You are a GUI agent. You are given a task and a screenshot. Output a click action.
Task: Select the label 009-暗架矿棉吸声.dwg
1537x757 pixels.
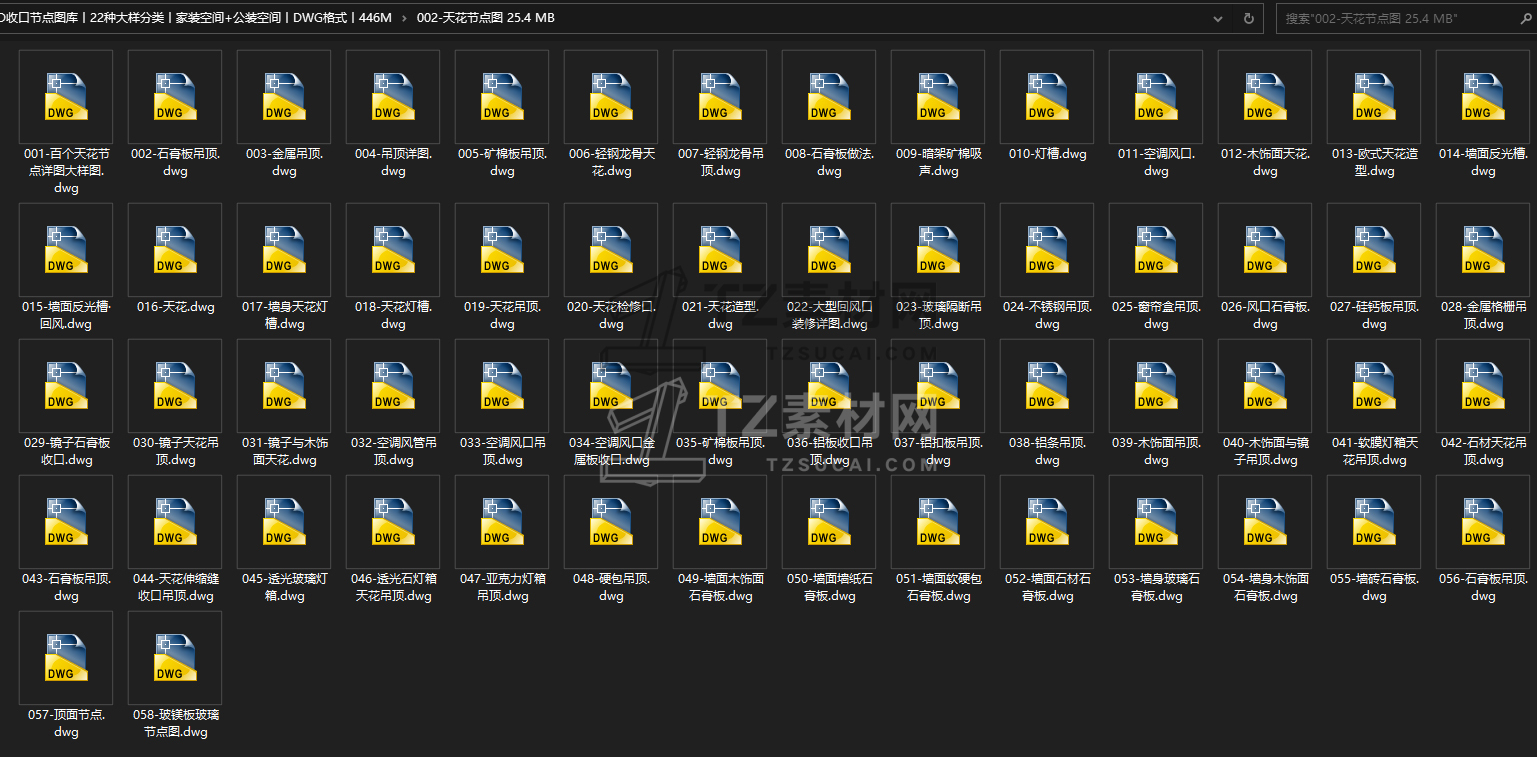[x=938, y=163]
